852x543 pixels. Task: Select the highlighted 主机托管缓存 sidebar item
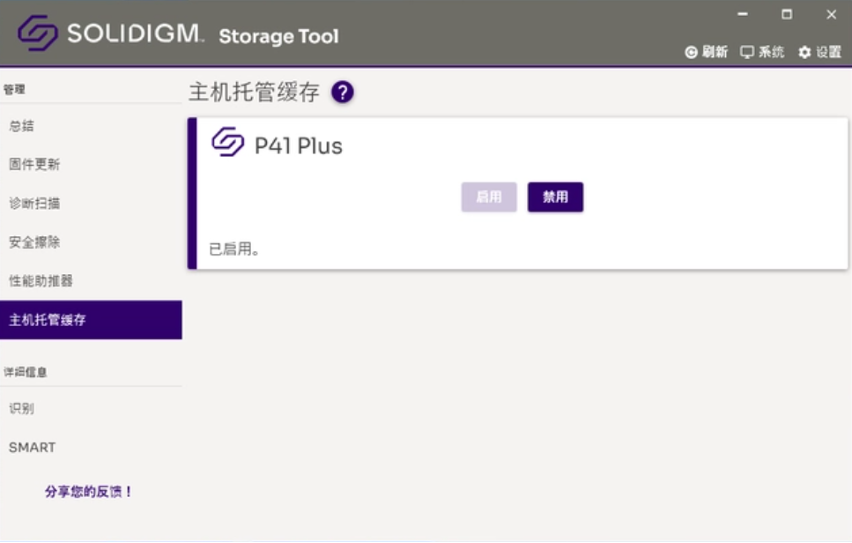coord(47,321)
